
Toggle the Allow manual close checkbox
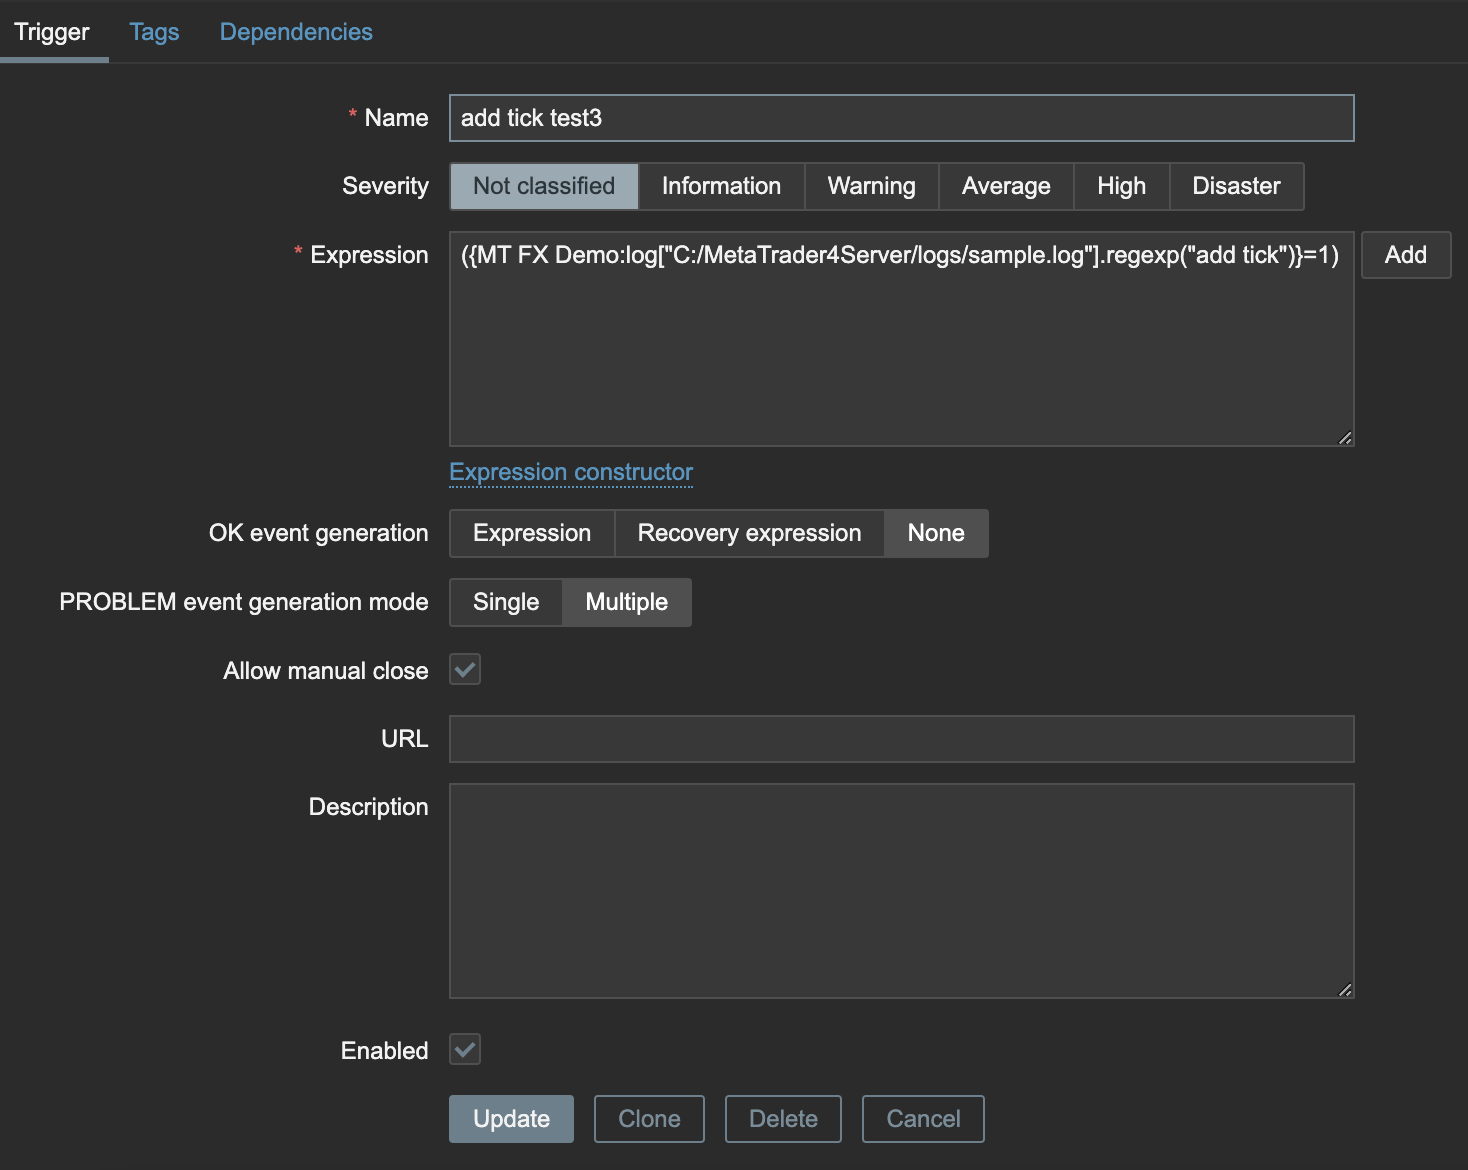(x=465, y=670)
